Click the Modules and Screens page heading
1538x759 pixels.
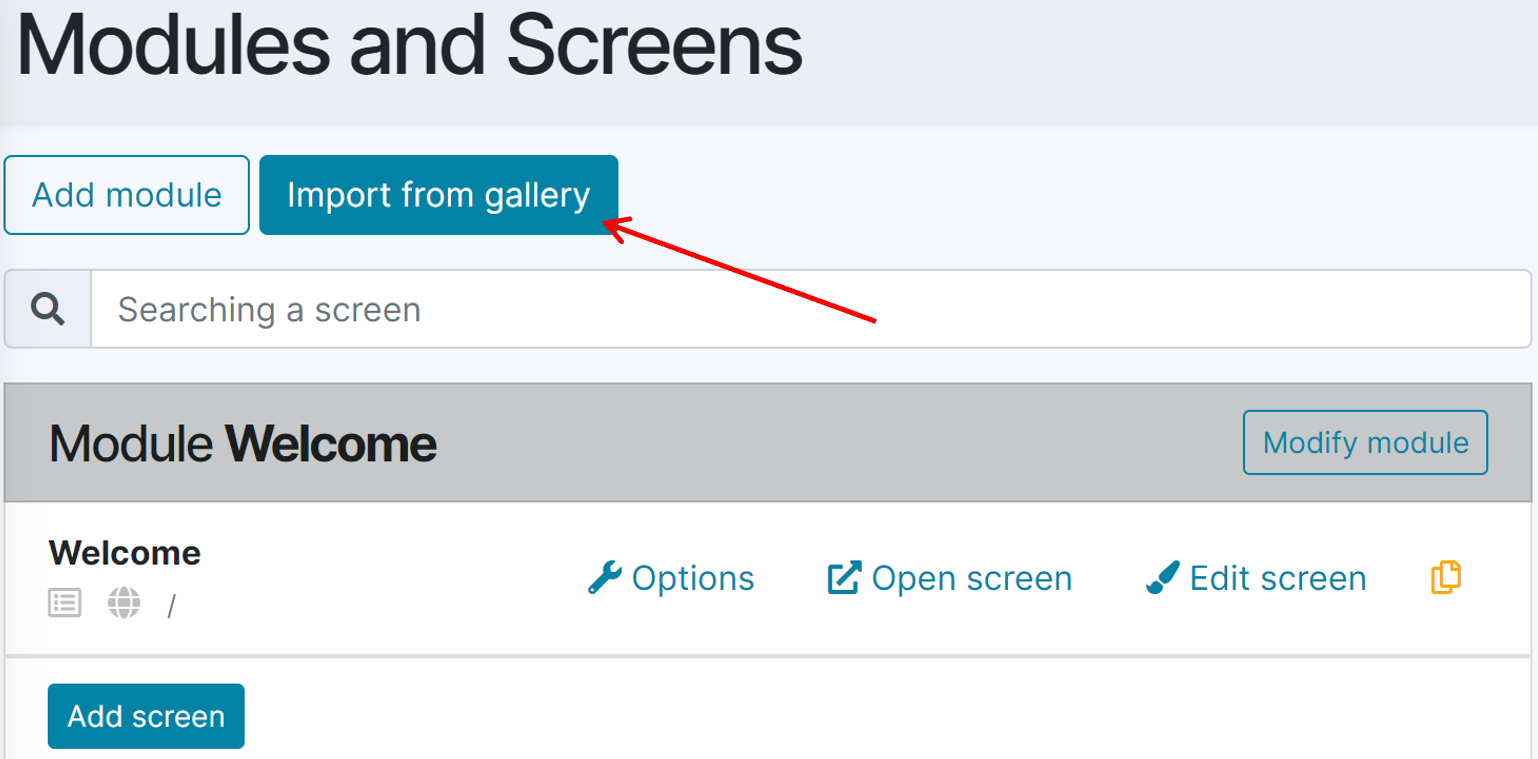coord(410,47)
